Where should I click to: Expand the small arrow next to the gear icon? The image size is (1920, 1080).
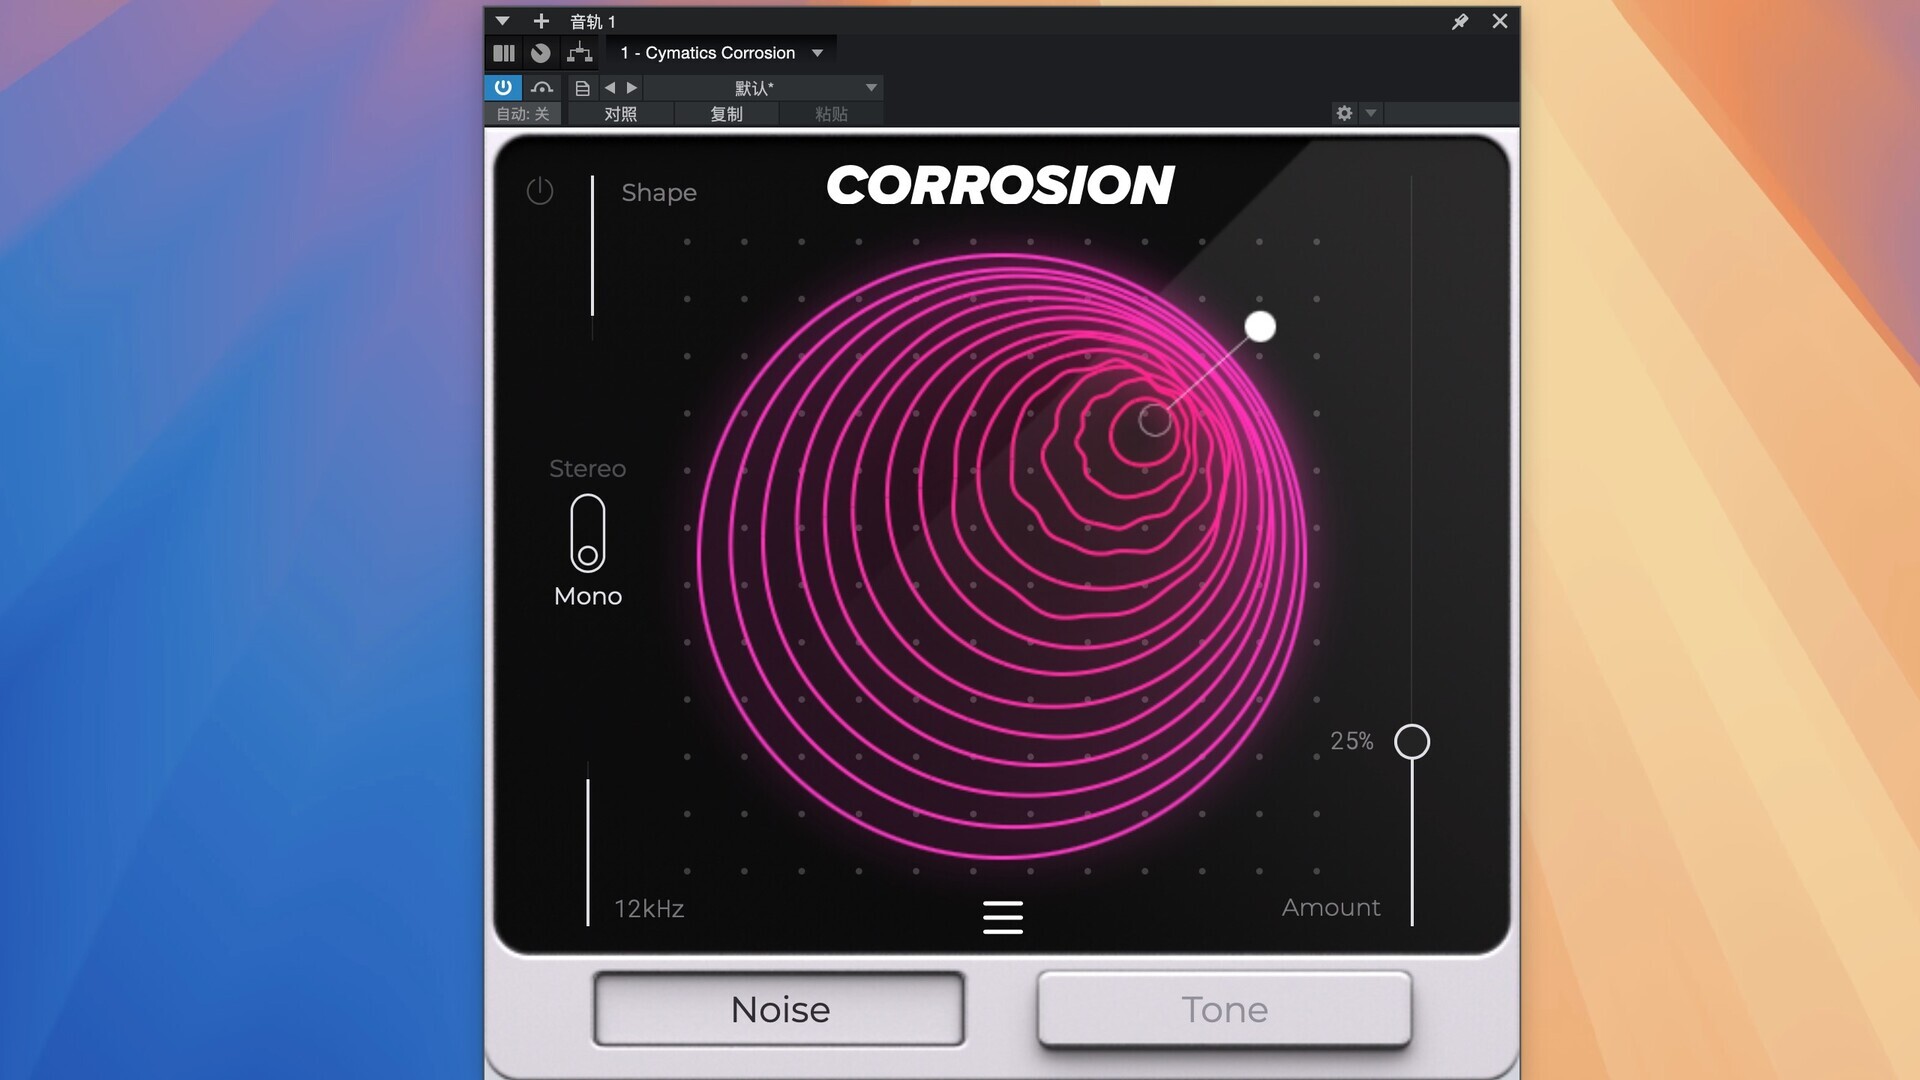tap(1371, 113)
